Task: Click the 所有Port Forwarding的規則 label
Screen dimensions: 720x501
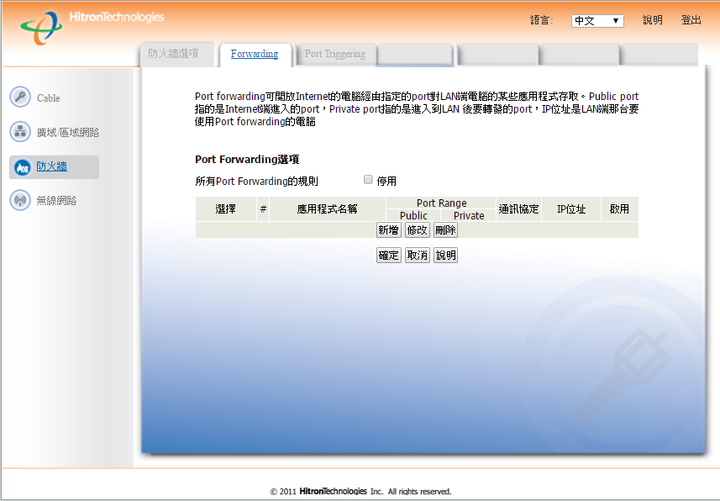Action: pos(257,181)
